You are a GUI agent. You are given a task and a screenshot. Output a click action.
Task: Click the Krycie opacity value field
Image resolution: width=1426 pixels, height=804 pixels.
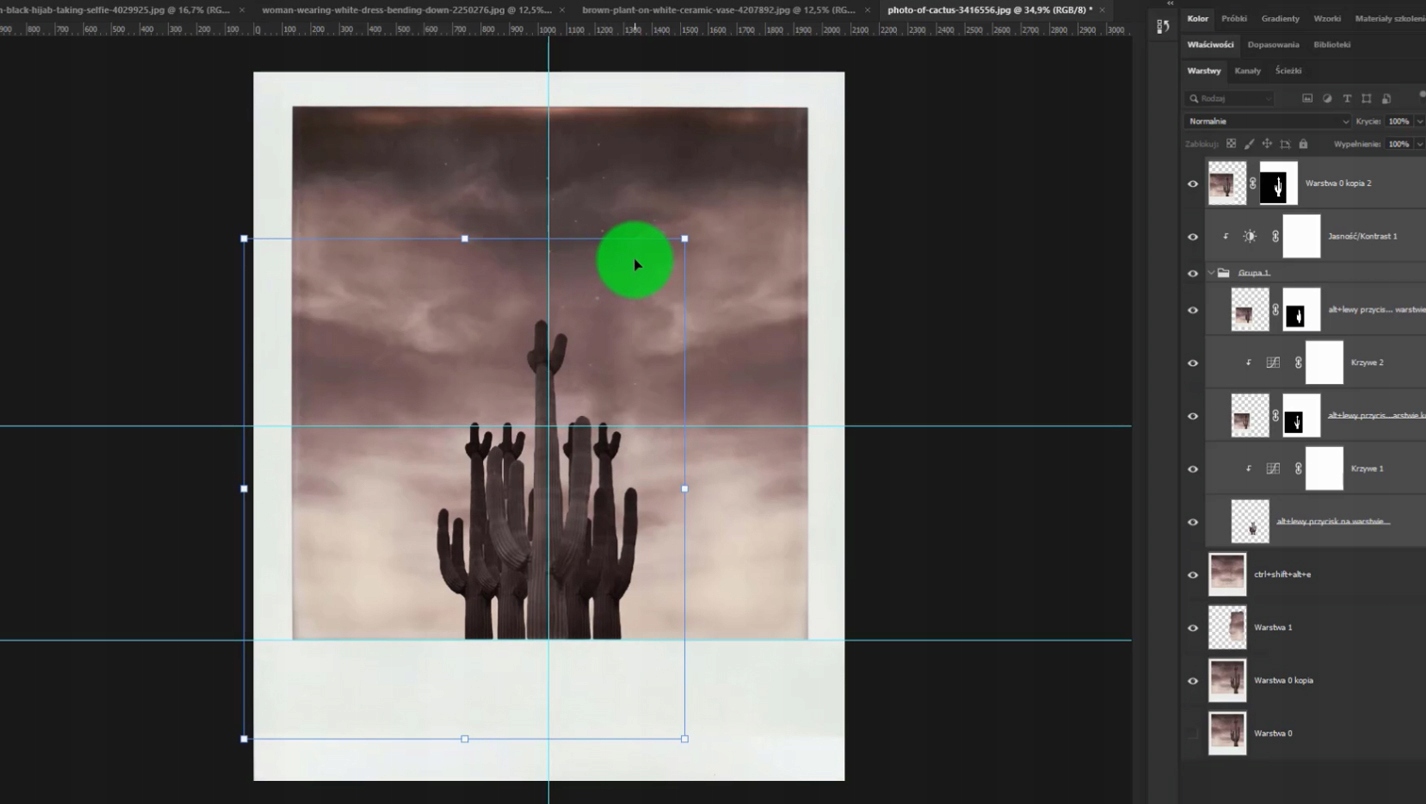[x=1398, y=122]
